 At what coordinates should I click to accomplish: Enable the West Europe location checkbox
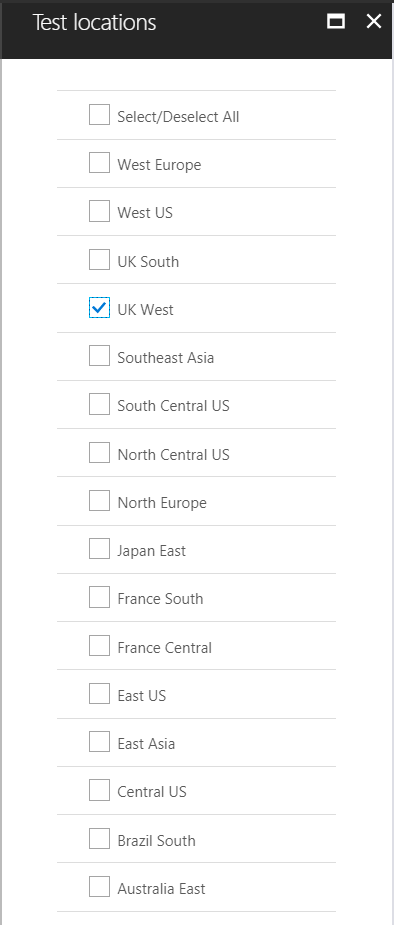[99, 162]
